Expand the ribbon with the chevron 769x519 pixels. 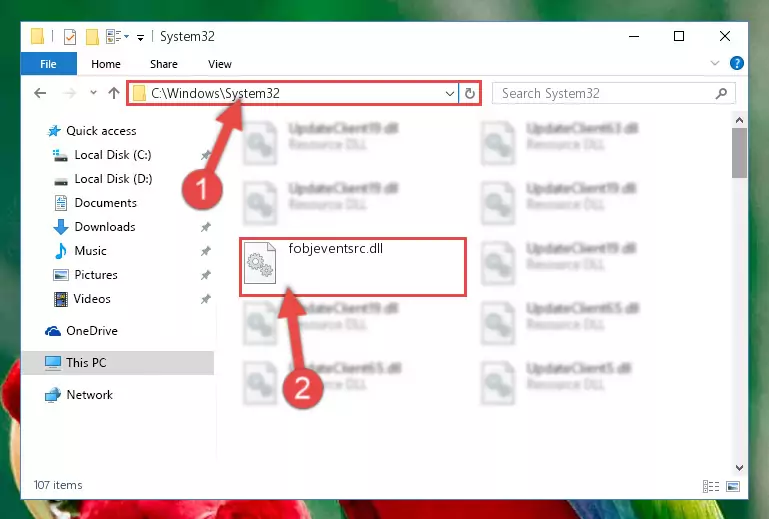(715, 63)
